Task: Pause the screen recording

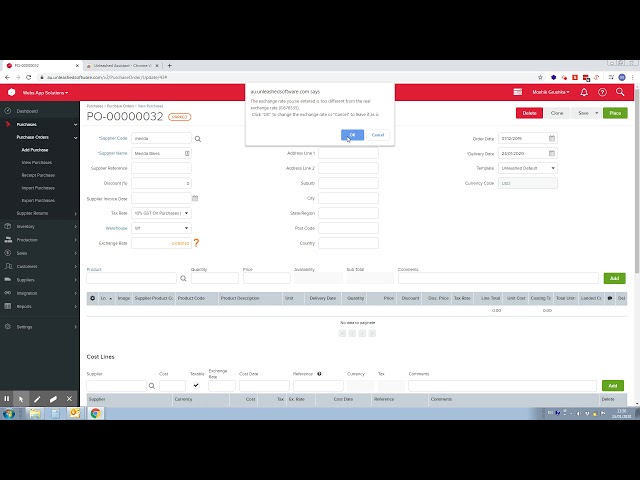Action: click(x=7, y=399)
